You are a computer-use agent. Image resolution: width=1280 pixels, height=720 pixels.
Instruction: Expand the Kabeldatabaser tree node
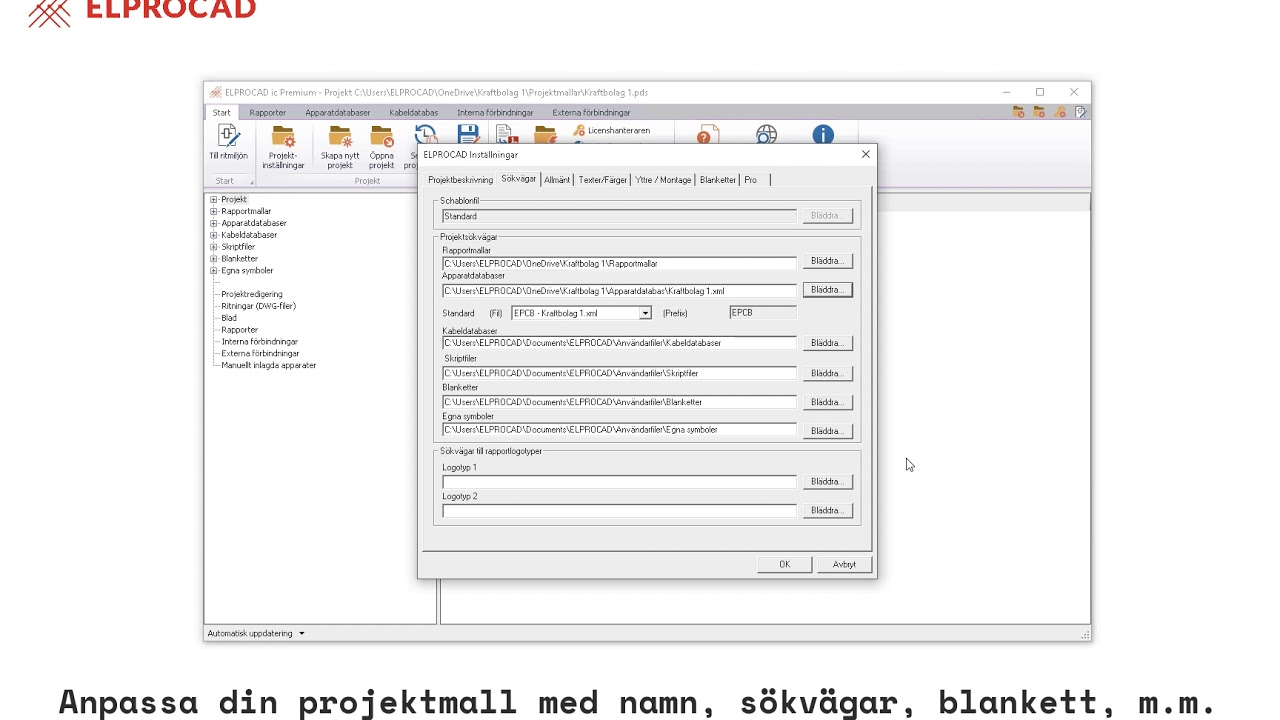coord(213,235)
